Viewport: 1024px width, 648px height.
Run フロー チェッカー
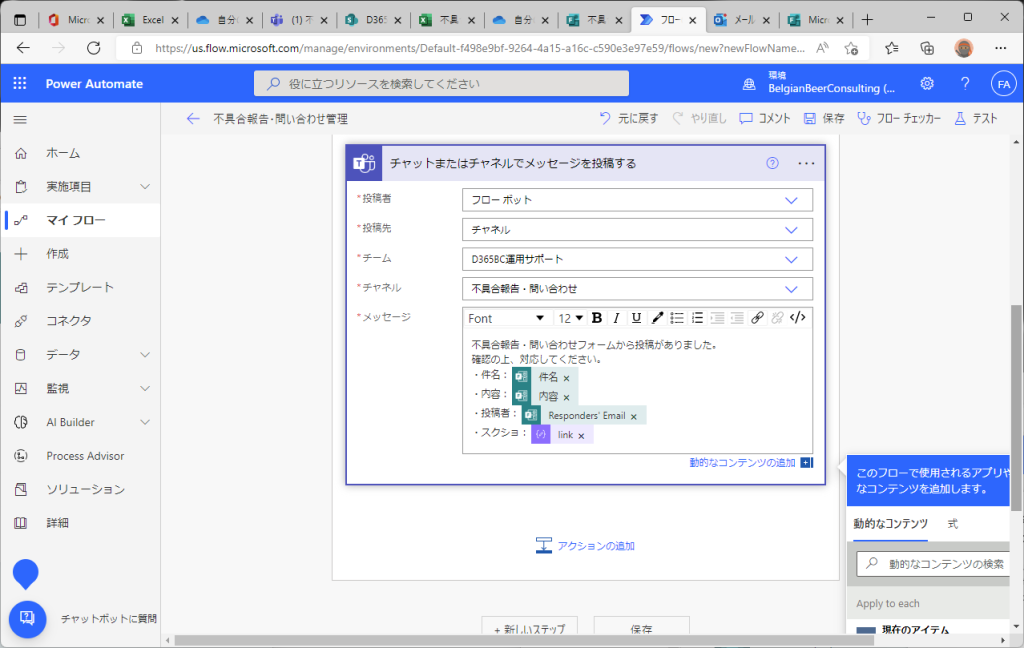pos(899,118)
